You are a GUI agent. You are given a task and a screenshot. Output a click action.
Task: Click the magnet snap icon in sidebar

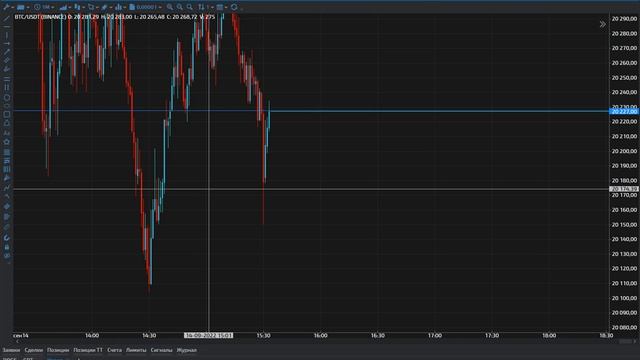pyautogui.click(x=7, y=238)
